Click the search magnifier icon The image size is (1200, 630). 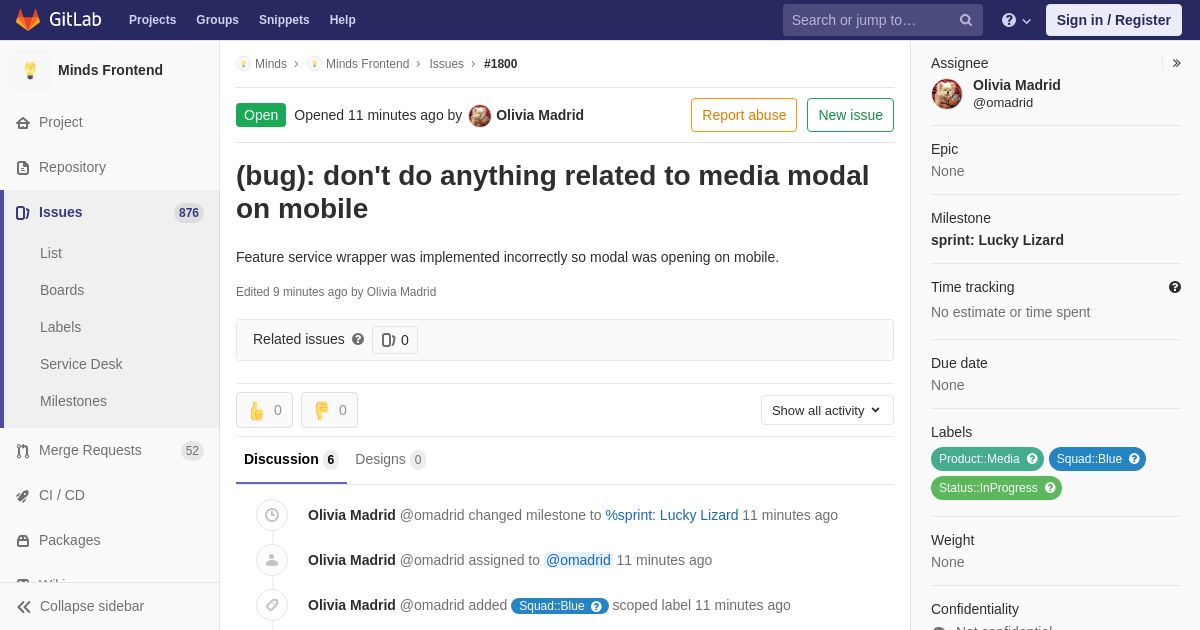(x=966, y=20)
